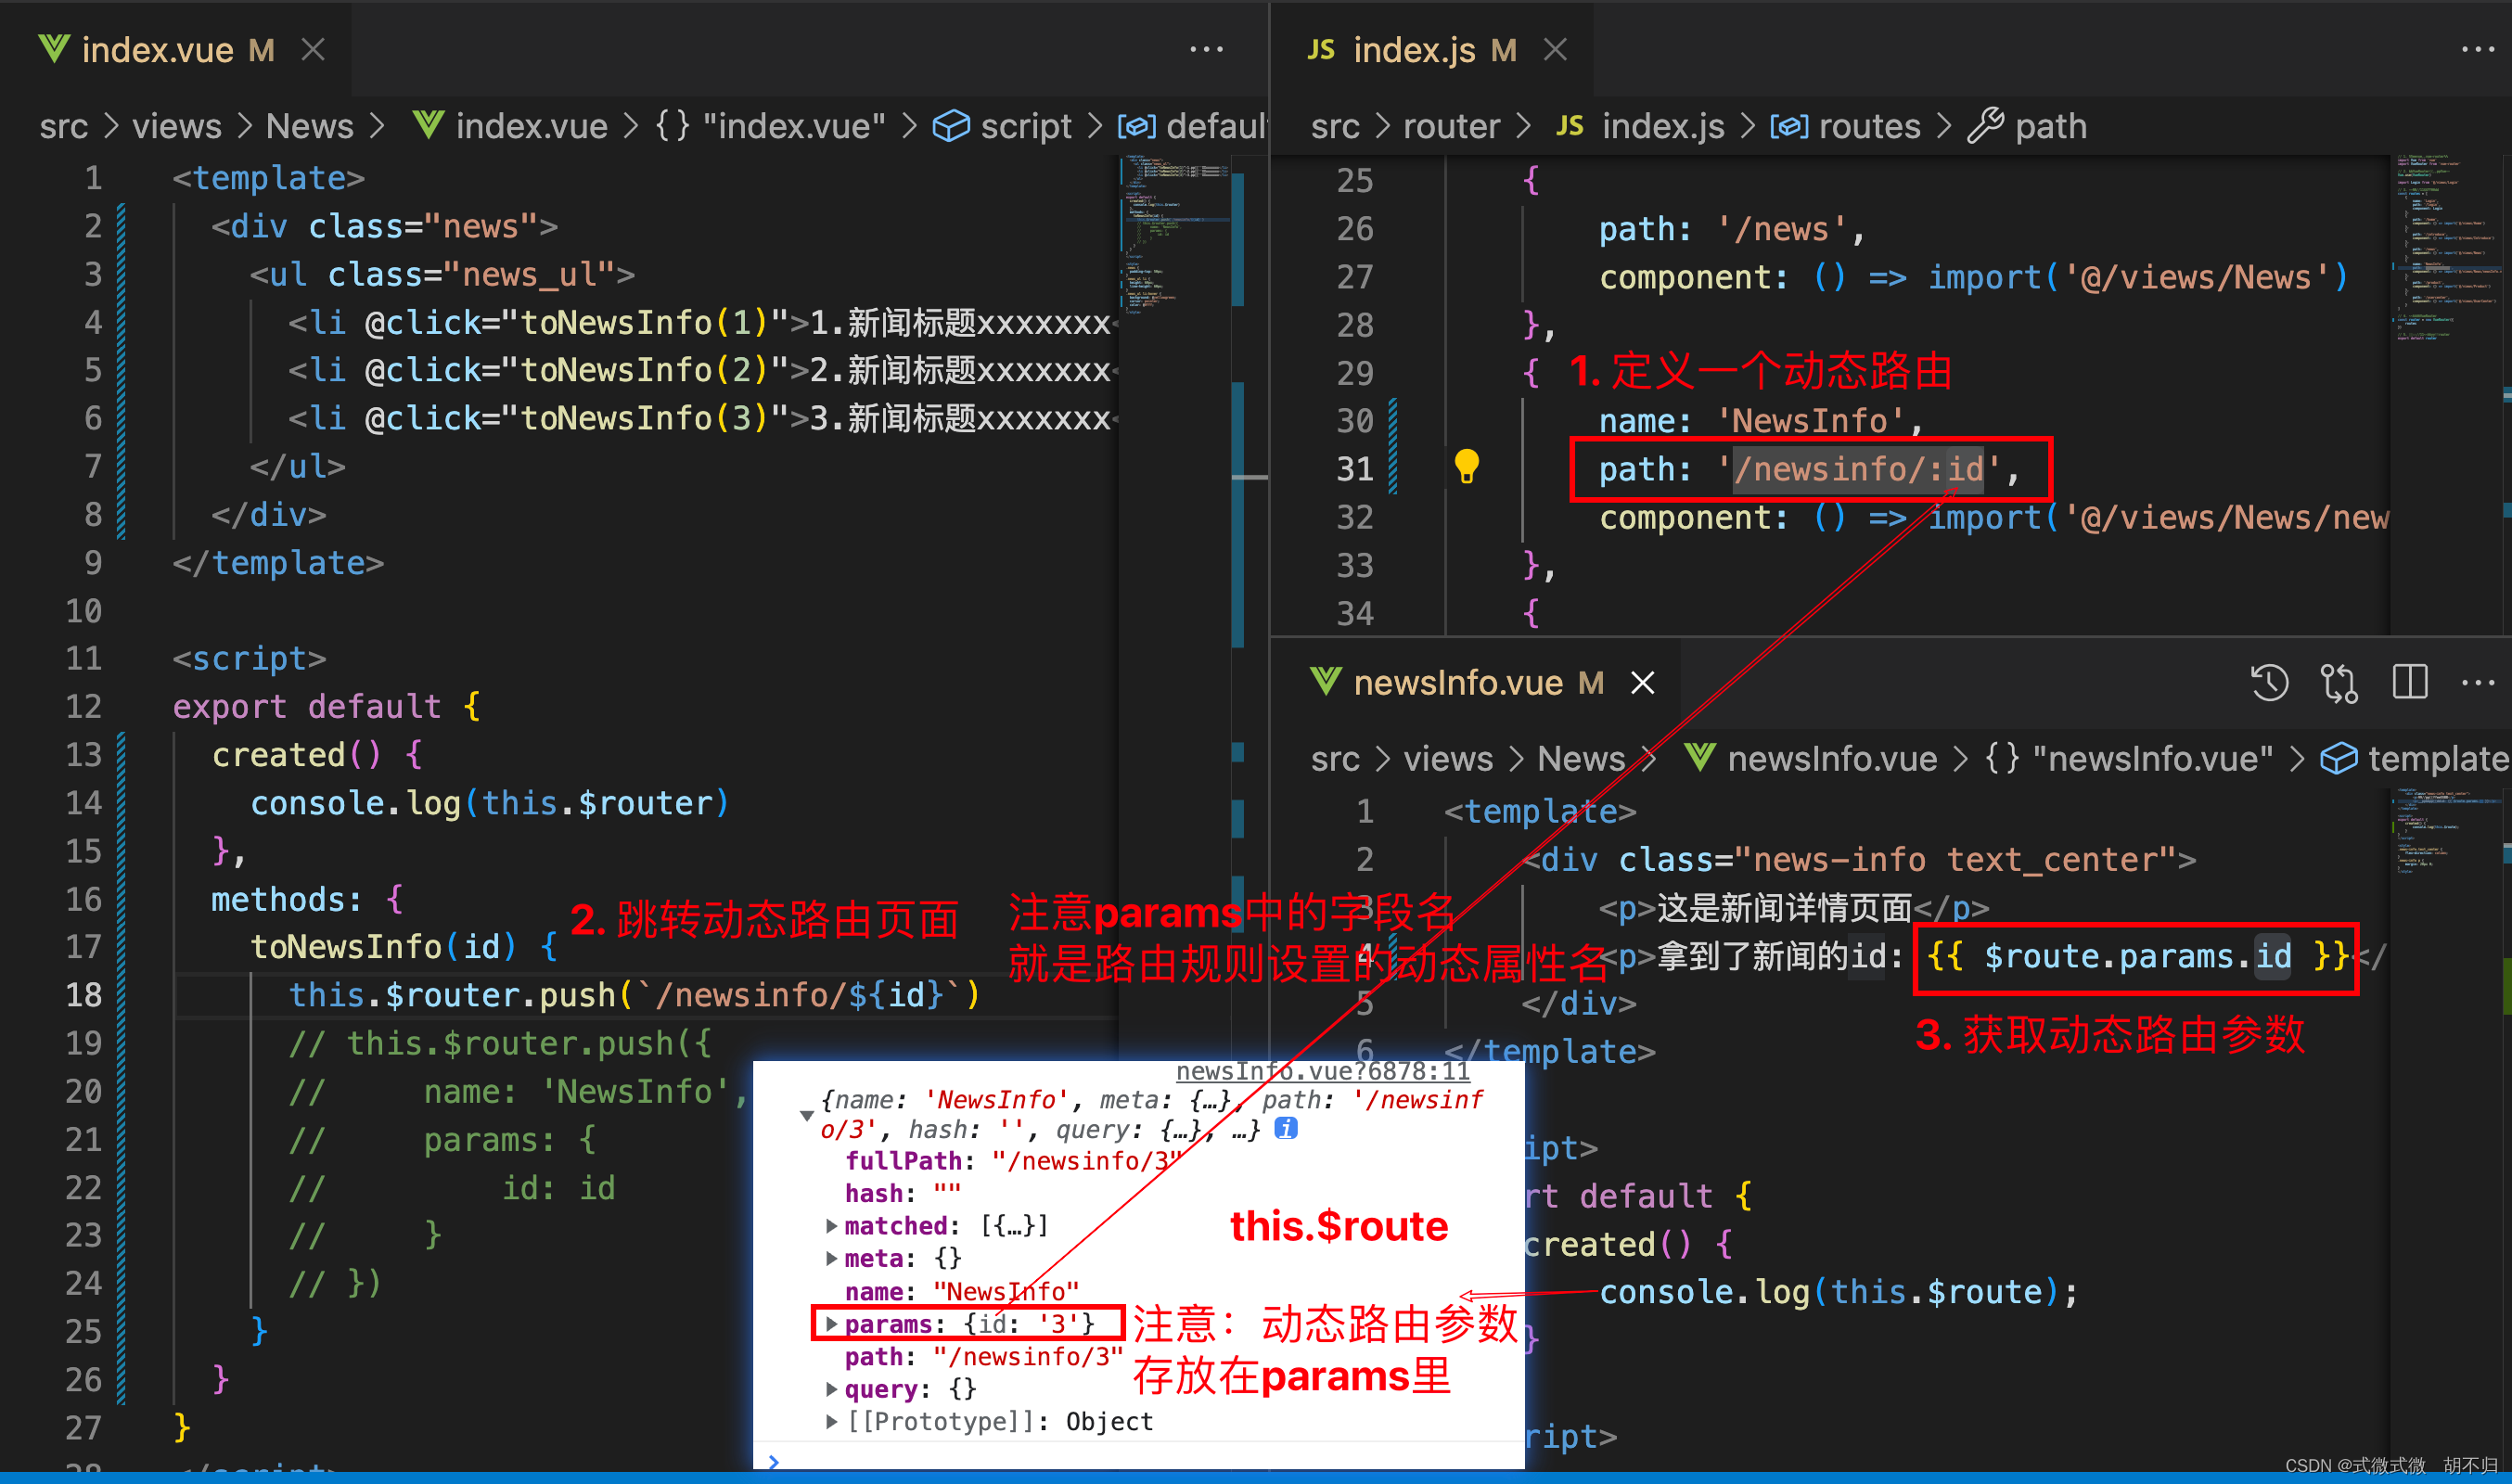2512x1484 pixels.
Task: Click the blue info icon in console output
Action: pyautogui.click(x=1286, y=1129)
